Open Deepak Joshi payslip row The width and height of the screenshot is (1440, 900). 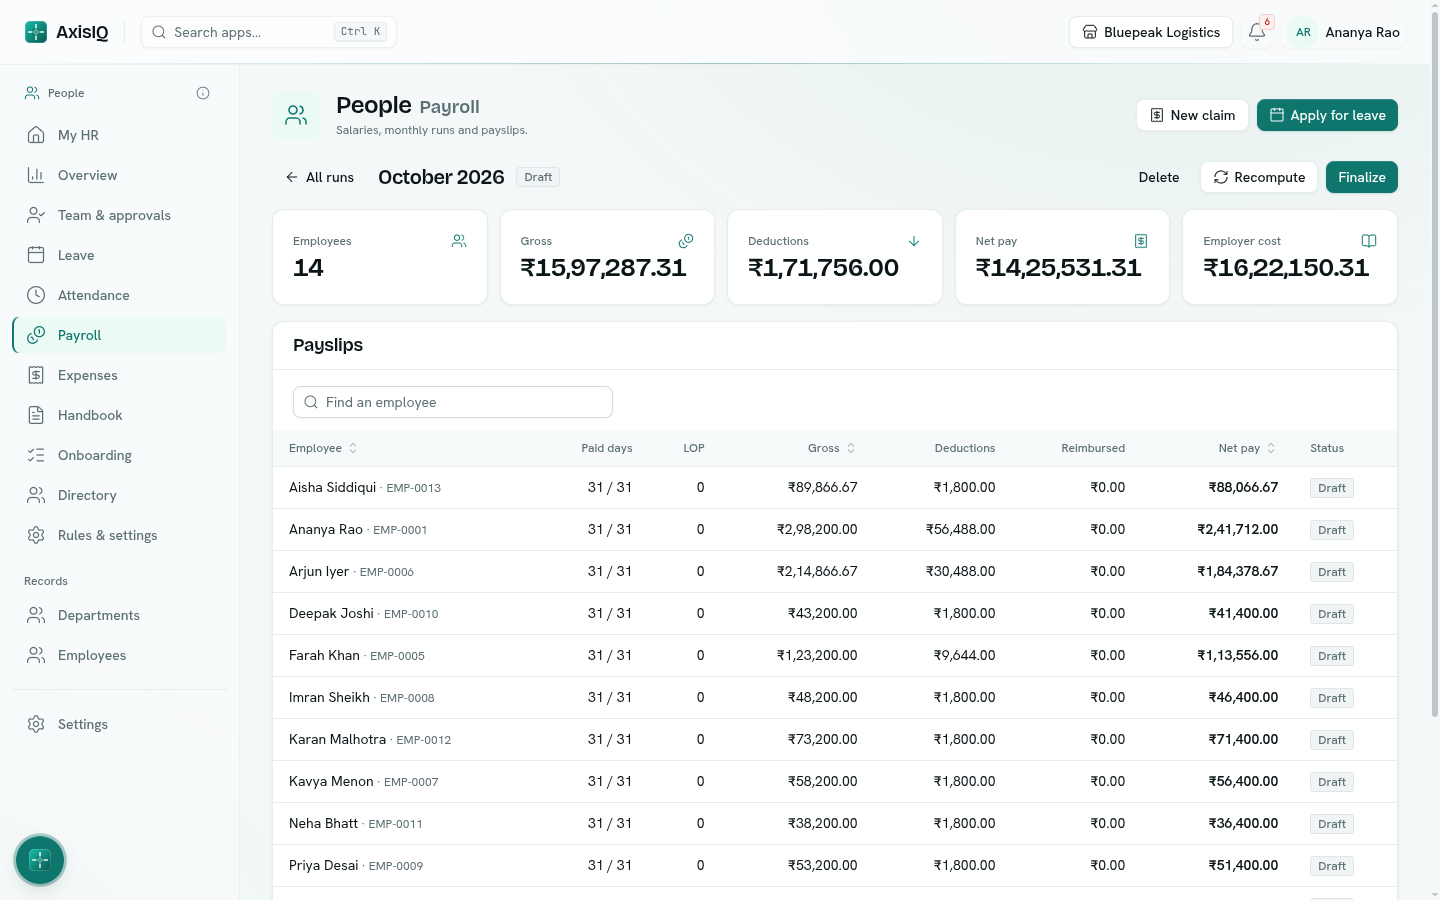(x=835, y=614)
